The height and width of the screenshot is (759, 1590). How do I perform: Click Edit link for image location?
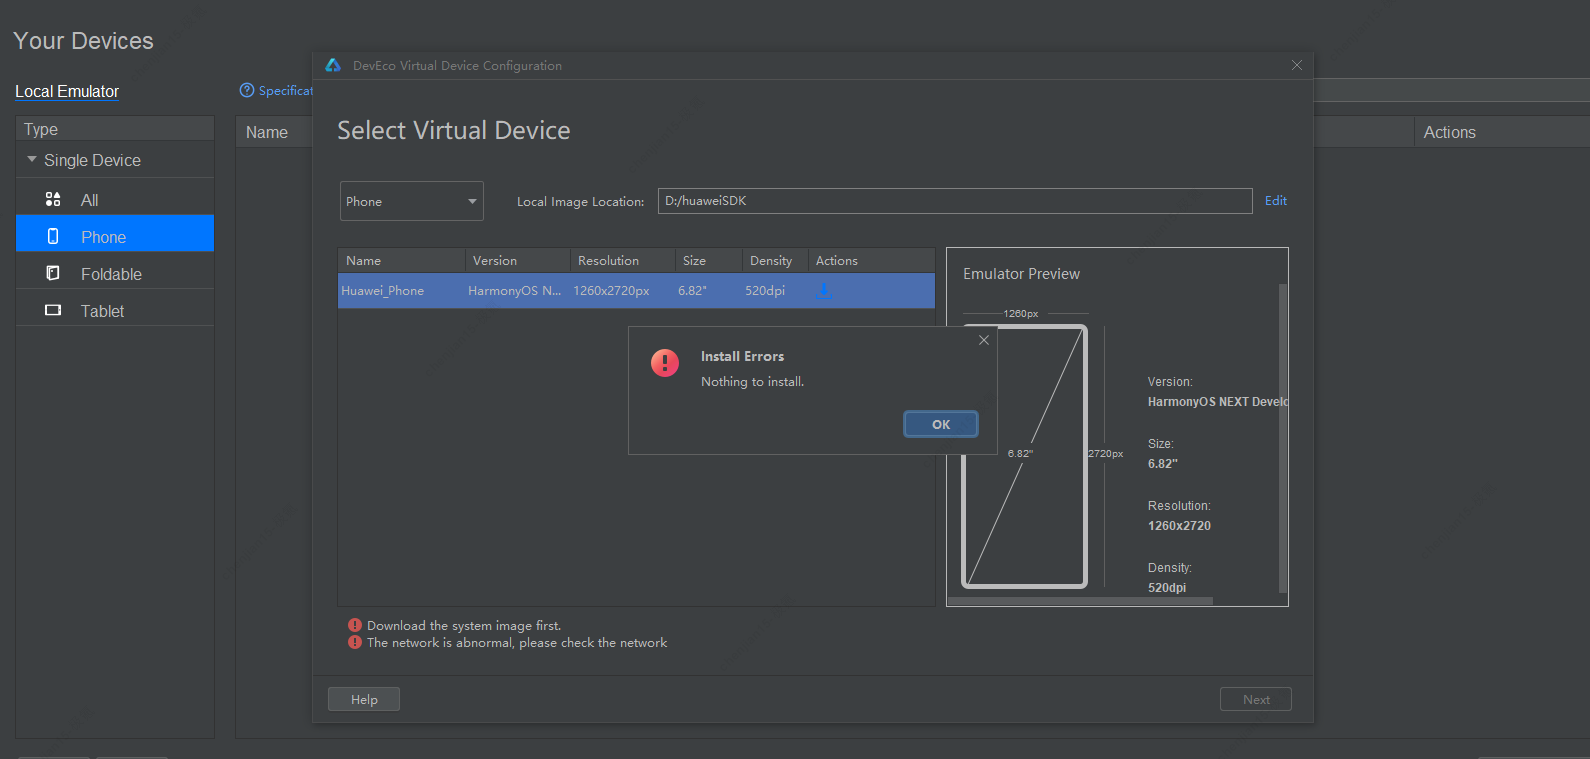coord(1276,201)
